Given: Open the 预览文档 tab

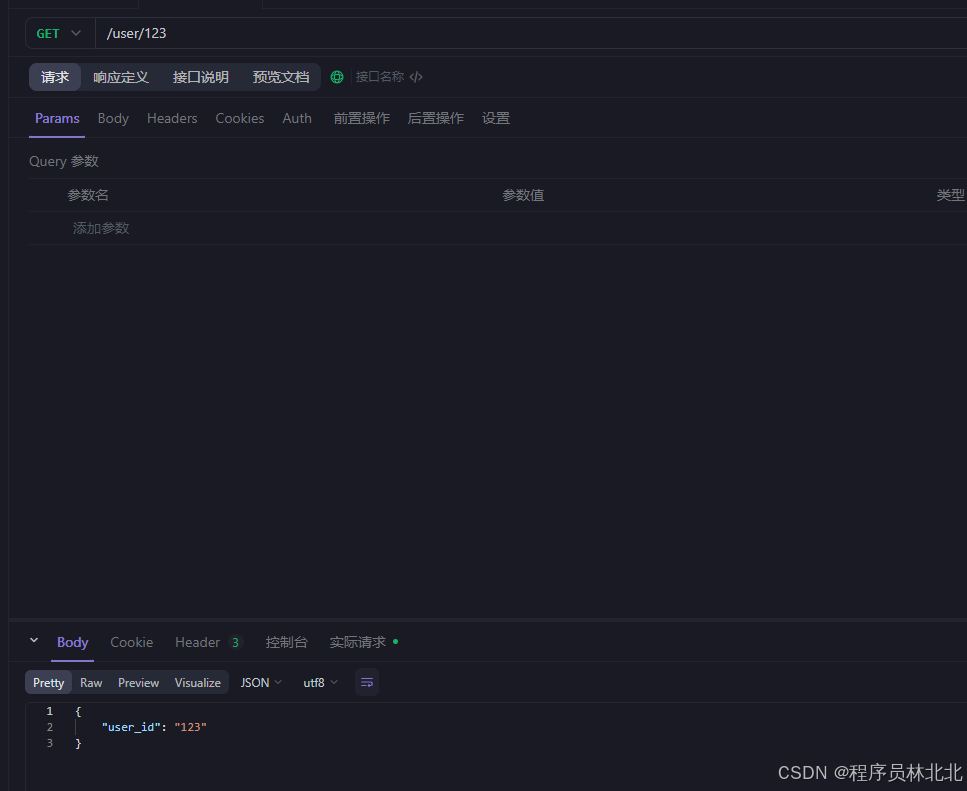Looking at the screenshot, I should (x=281, y=77).
